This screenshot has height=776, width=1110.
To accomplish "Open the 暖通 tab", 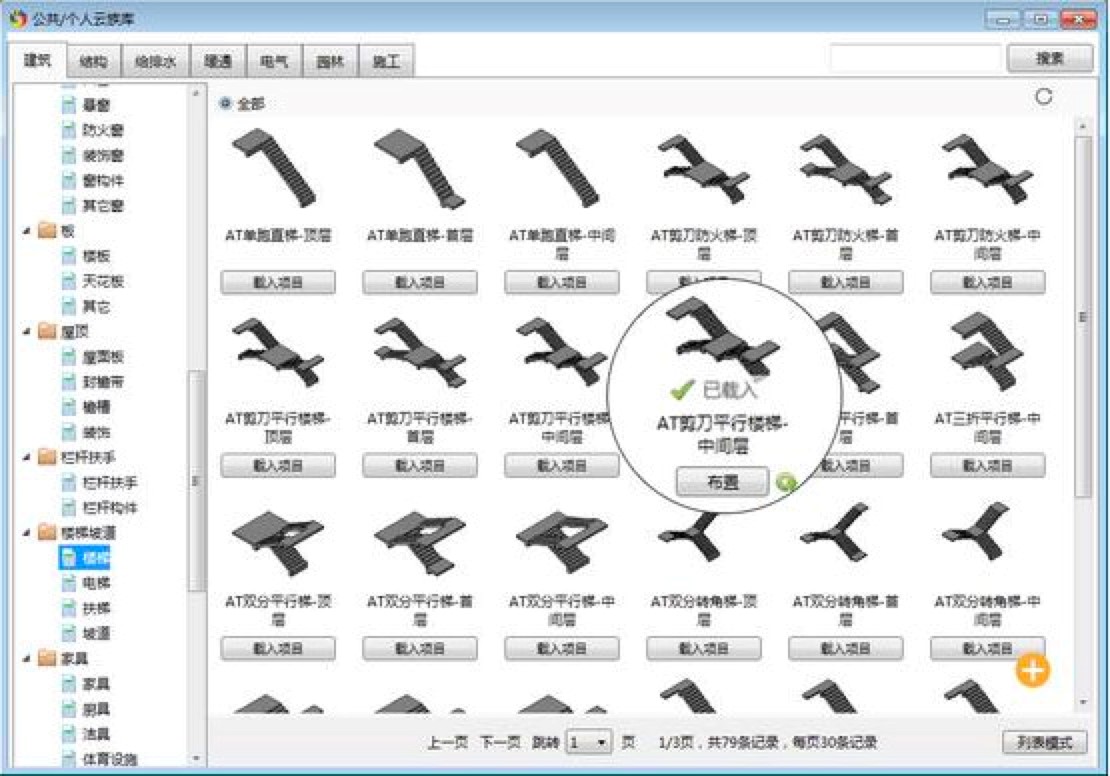I will pyautogui.click(x=217, y=61).
